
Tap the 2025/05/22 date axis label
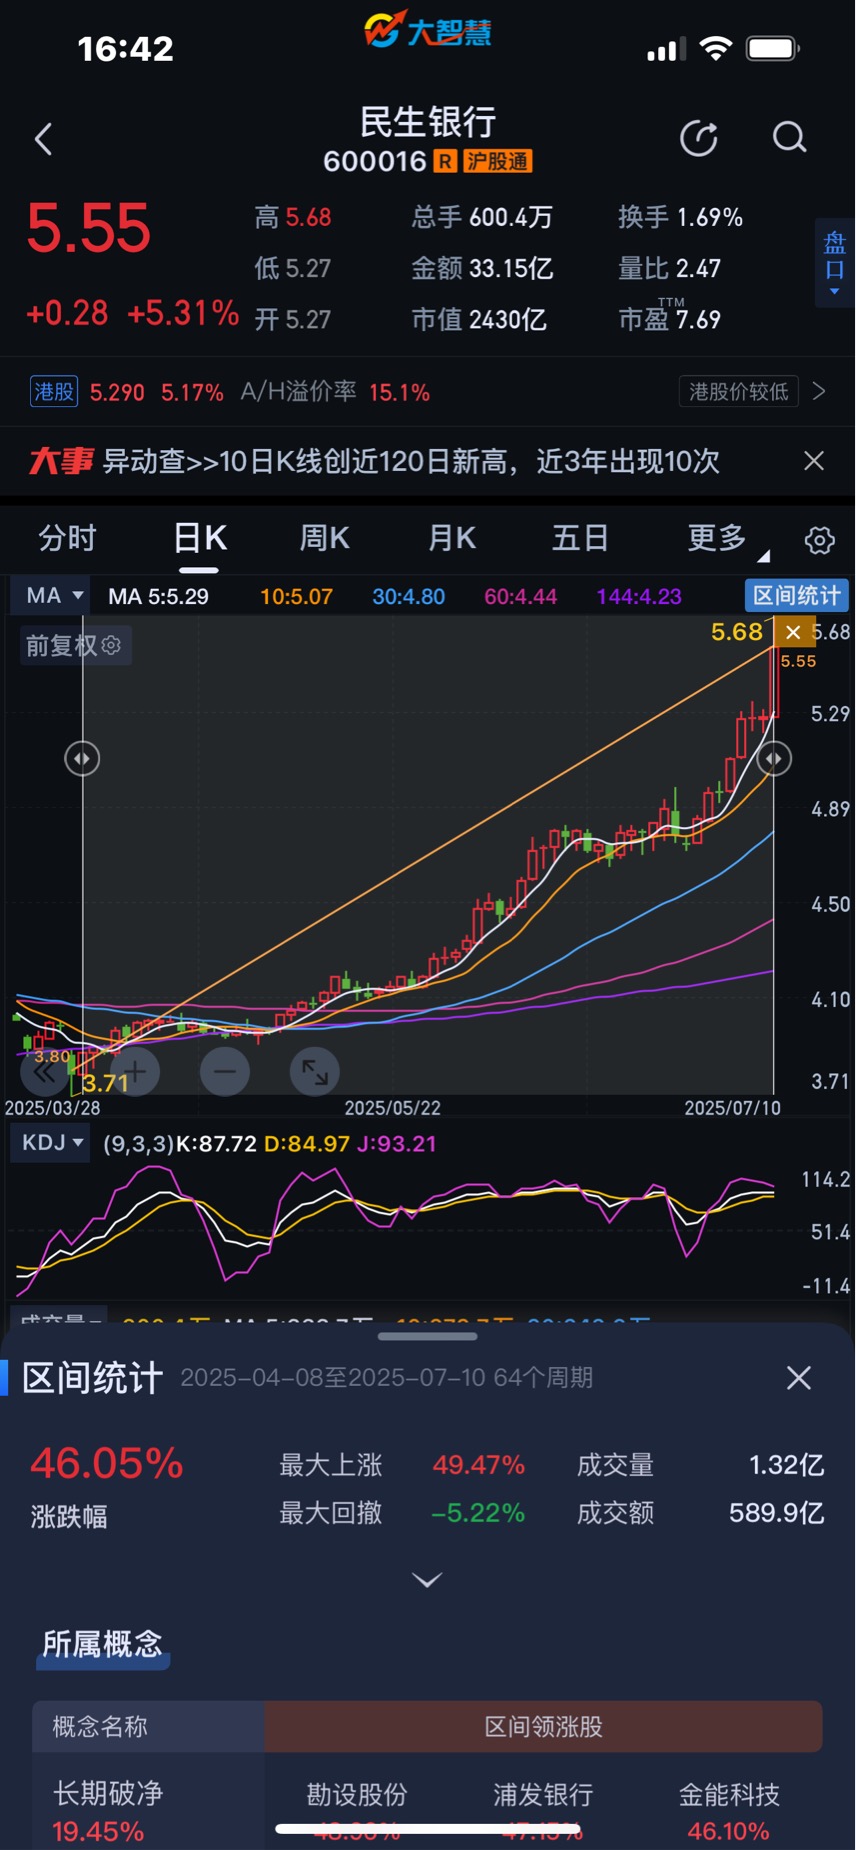[392, 1108]
